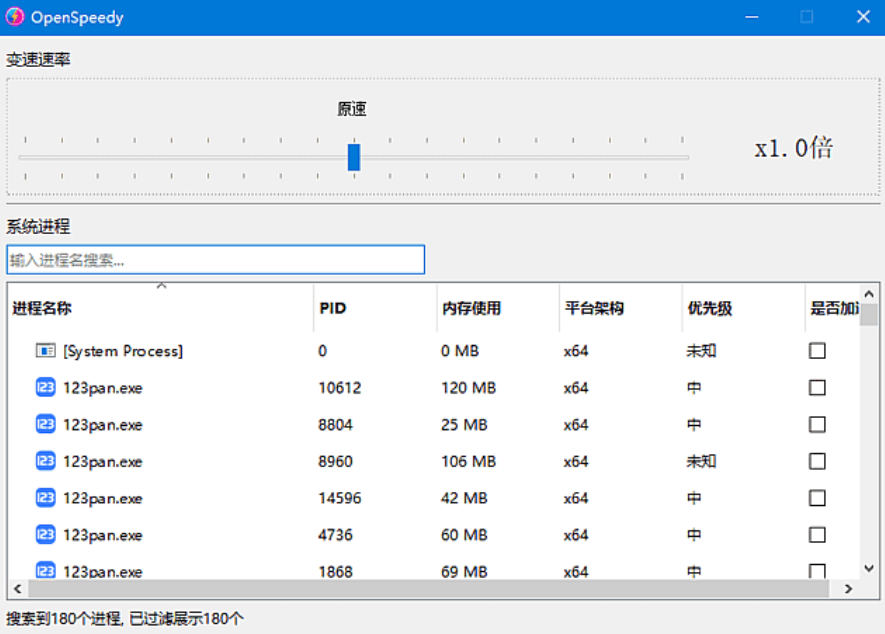Screen dimensions: 885x634
Task: Select the 123pan.exe icon for PID 8804
Action: pyautogui.click(x=44, y=424)
